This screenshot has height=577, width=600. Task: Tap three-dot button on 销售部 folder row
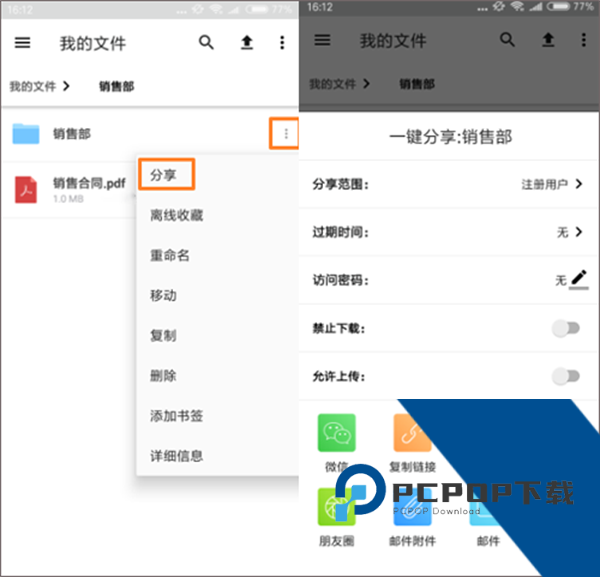286,134
